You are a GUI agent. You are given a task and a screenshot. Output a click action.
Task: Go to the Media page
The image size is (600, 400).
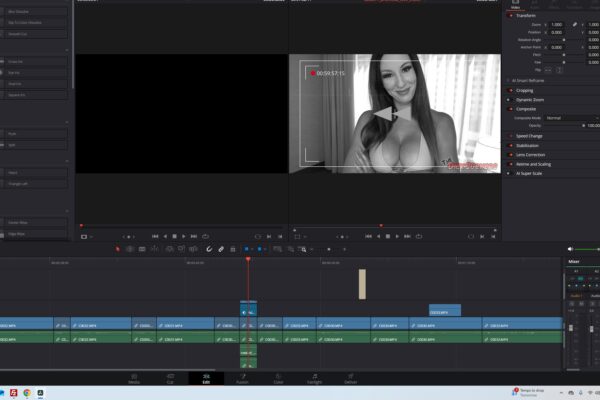(x=133, y=381)
